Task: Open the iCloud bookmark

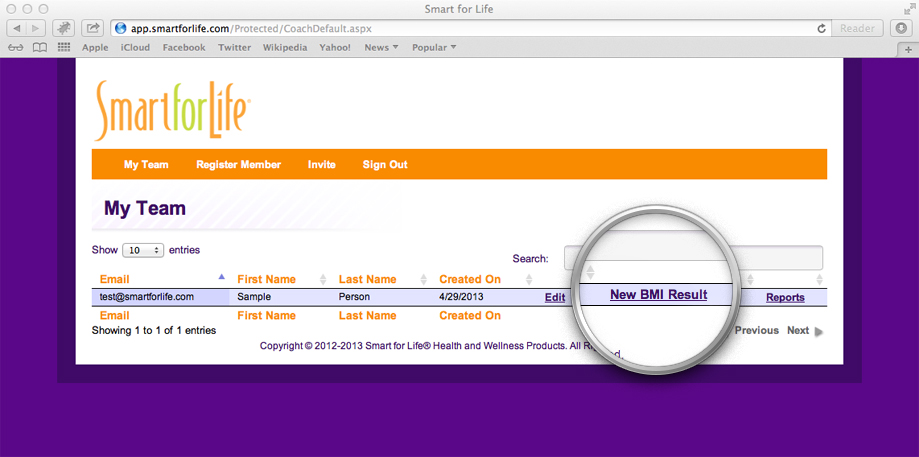Action: pyautogui.click(x=135, y=47)
